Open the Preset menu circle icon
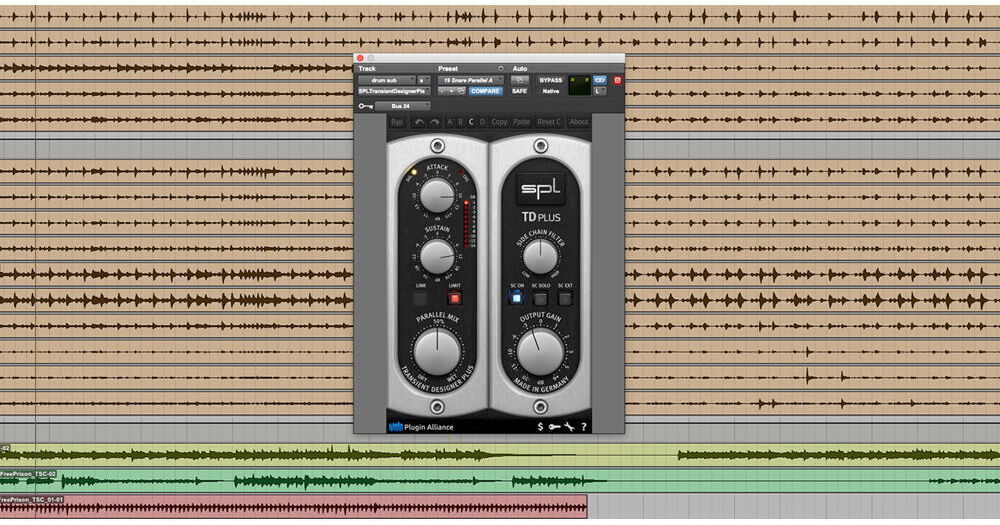This screenshot has height=525, width=1000. 501,69
